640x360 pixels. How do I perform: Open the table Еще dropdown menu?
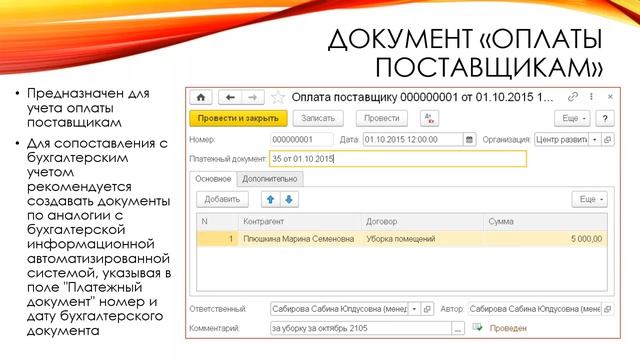tap(589, 200)
